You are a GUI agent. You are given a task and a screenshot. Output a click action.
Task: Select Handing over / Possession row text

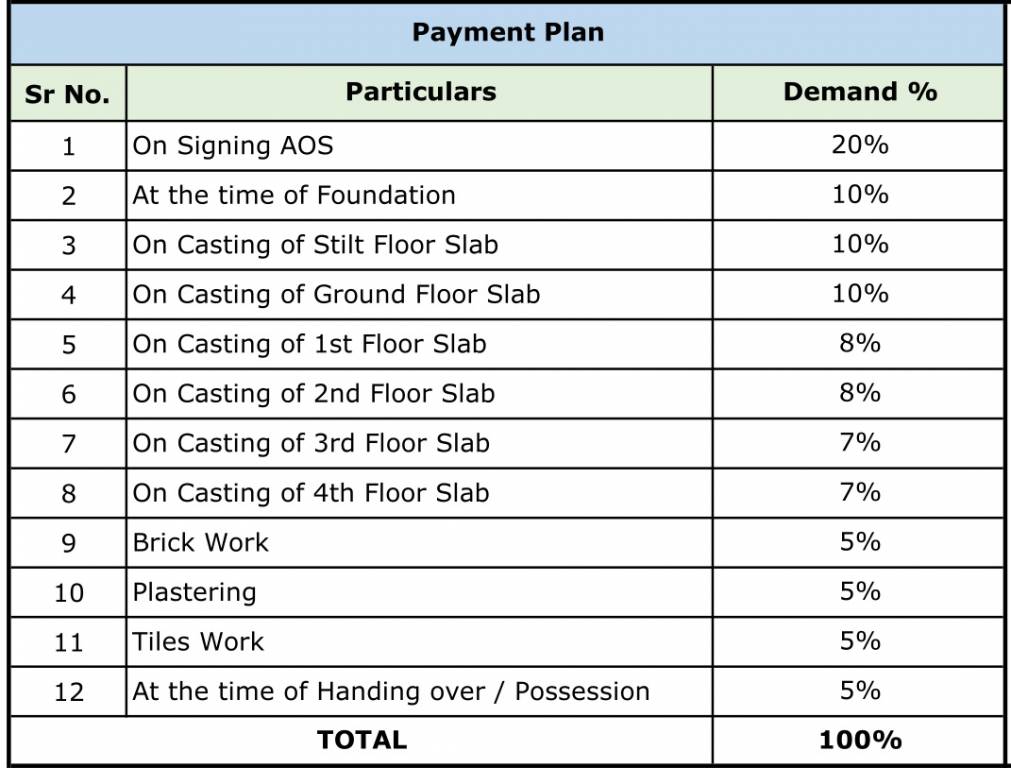[x=391, y=691]
